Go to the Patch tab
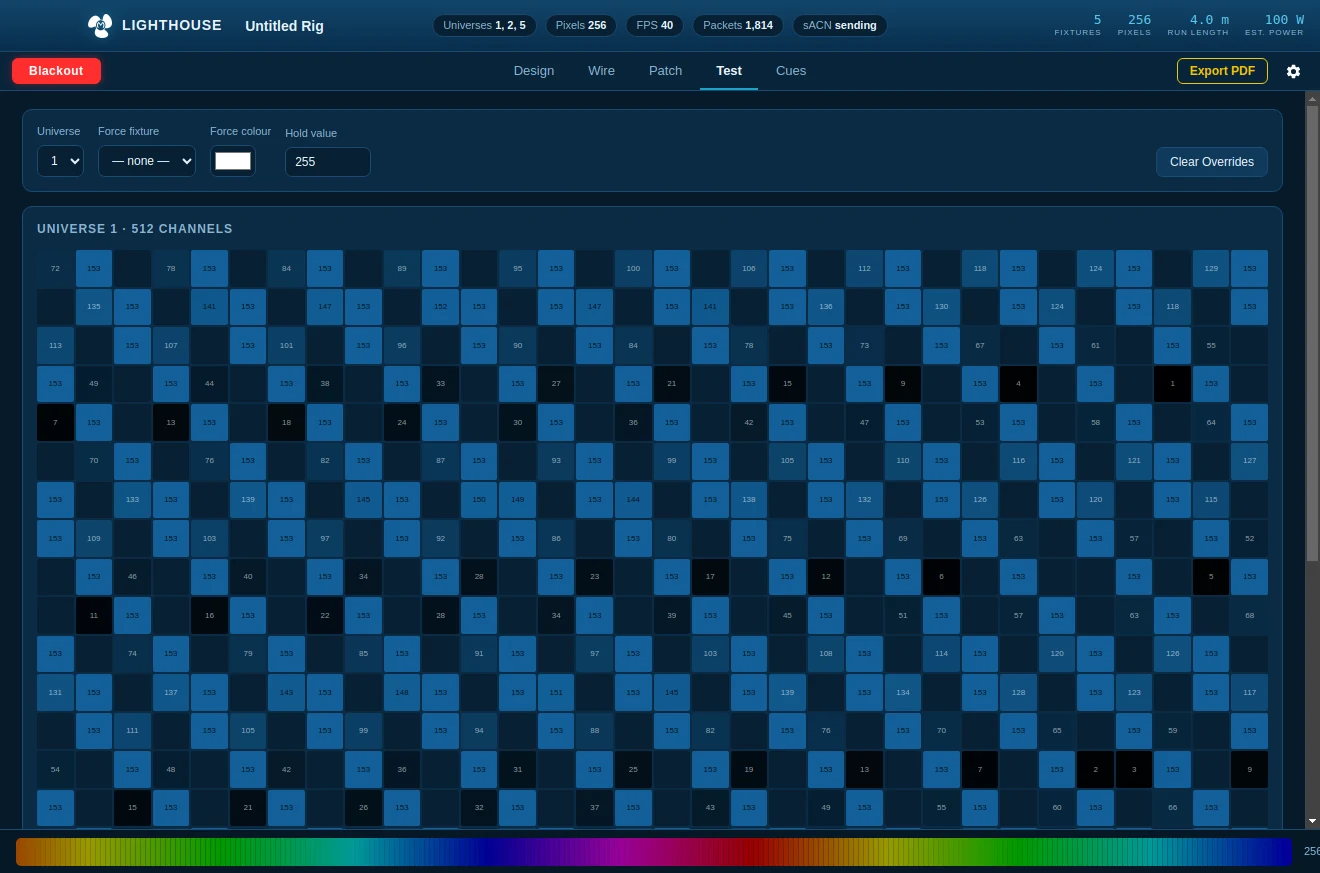1320x873 pixels. click(665, 71)
